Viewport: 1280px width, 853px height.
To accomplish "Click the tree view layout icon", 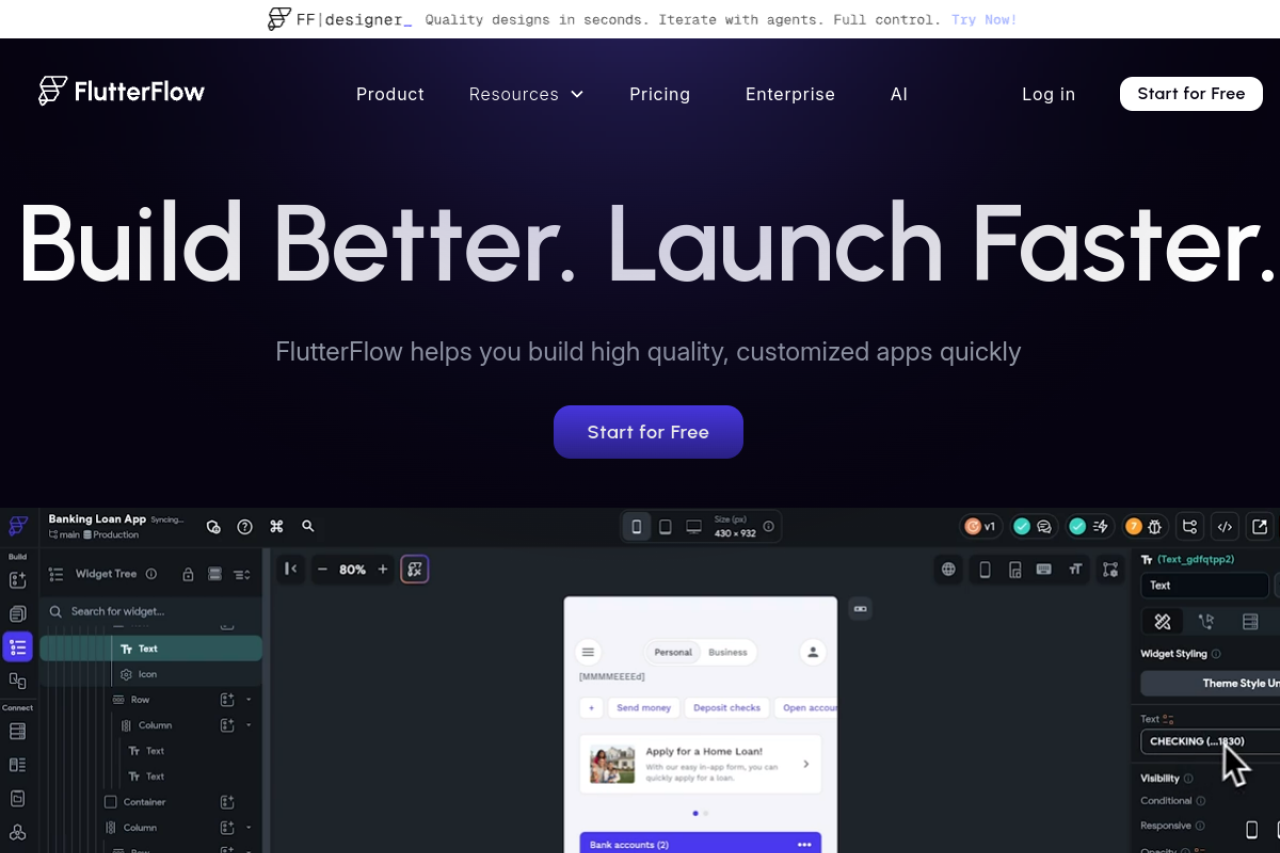I will (x=214, y=574).
